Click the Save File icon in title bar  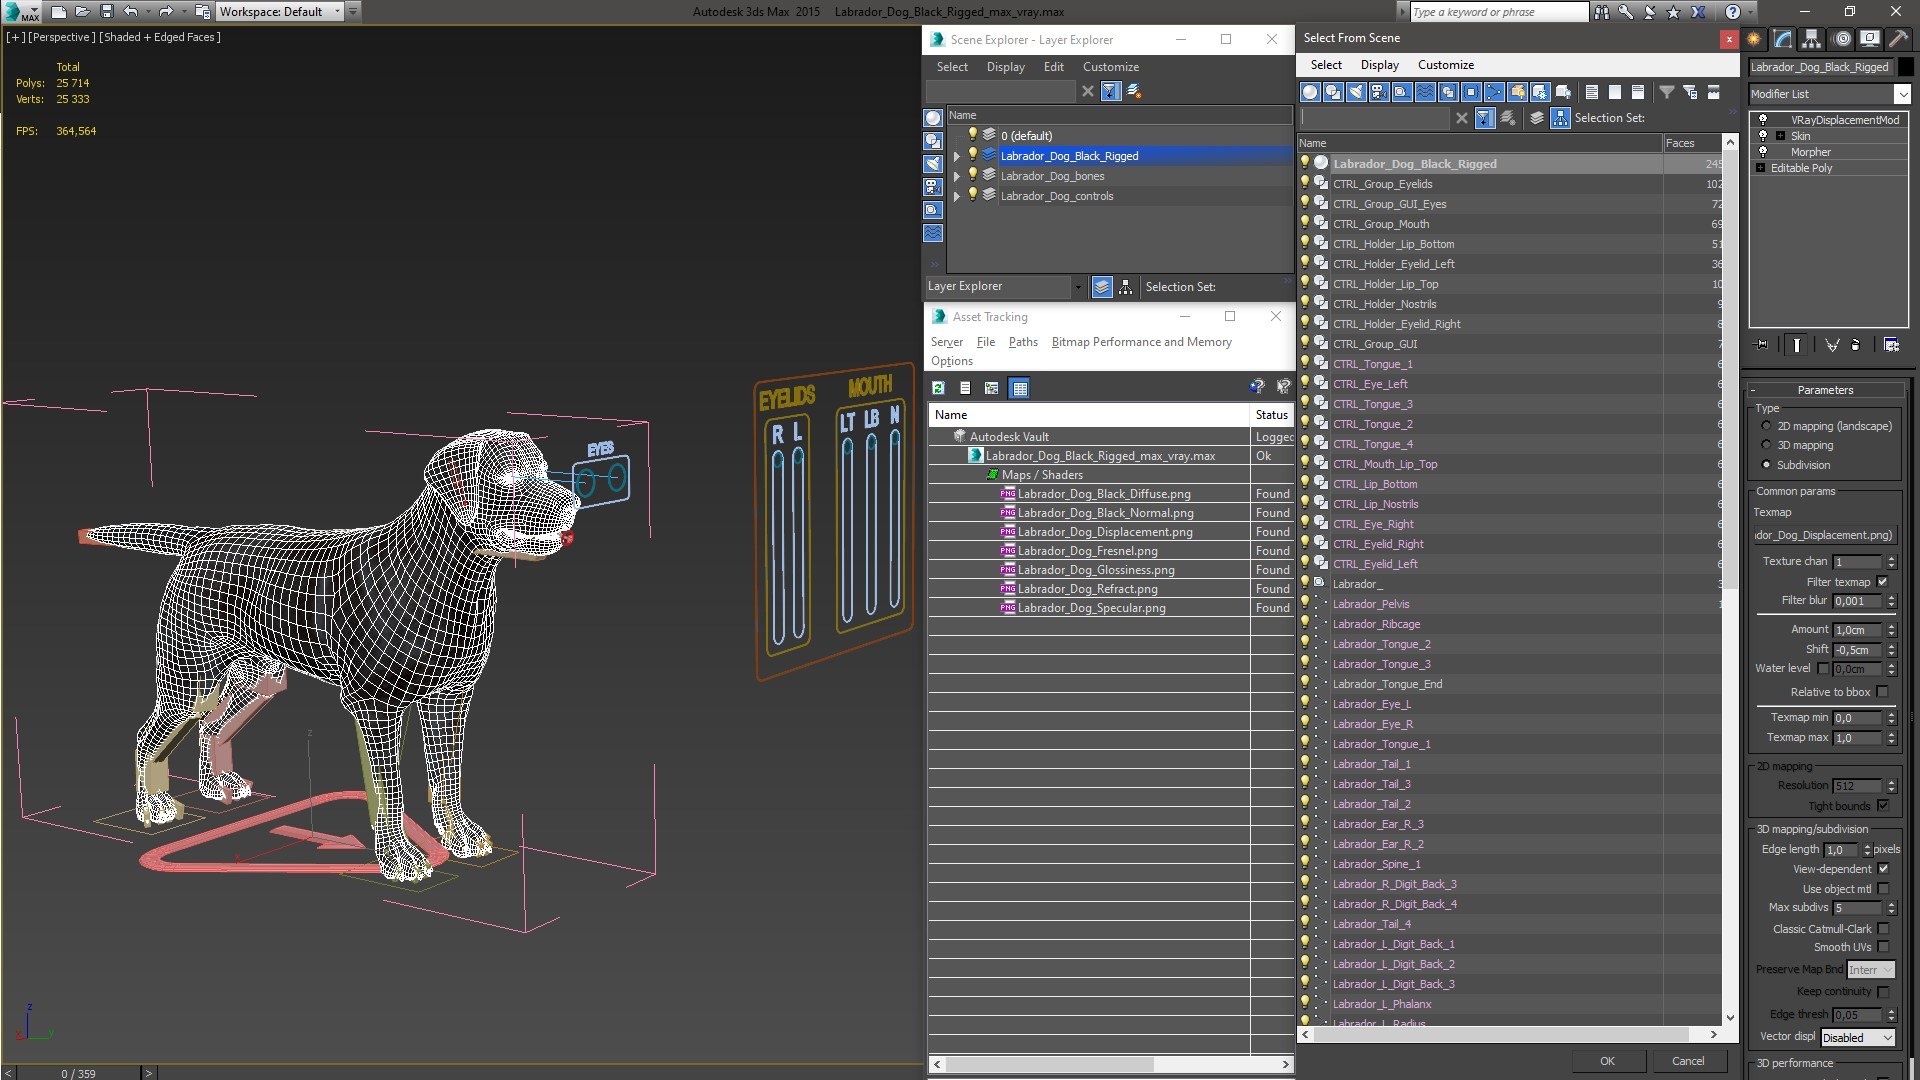(107, 12)
